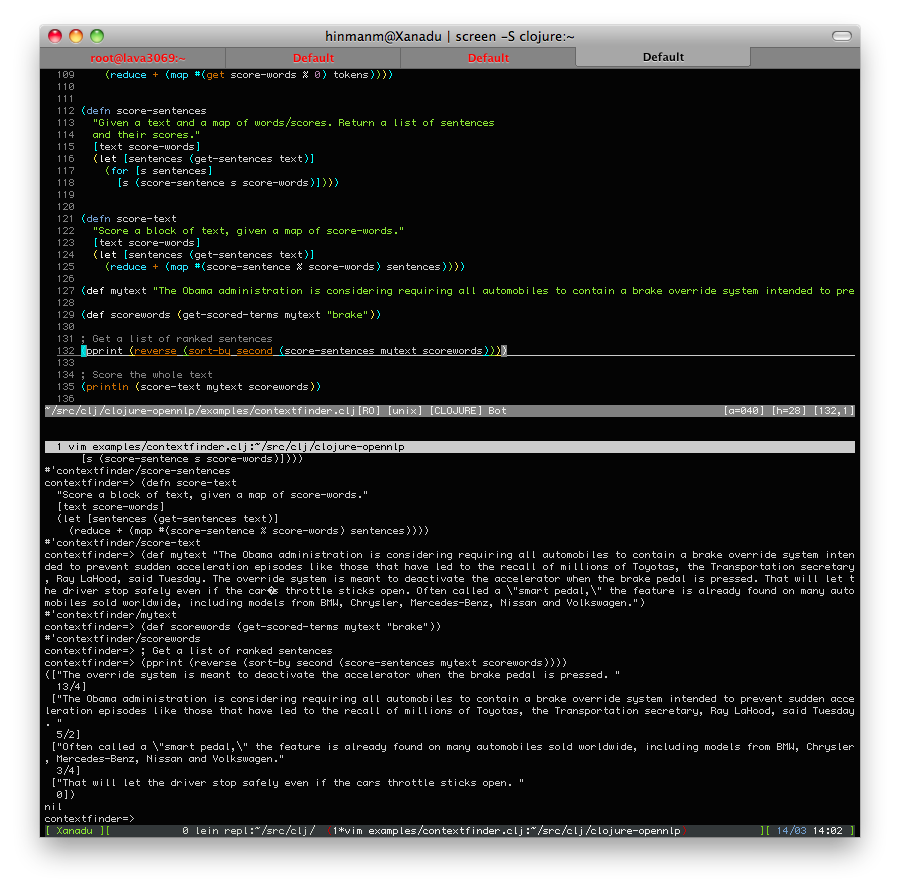900x892 pixels.
Task: Click the red close window button
Action: tap(55, 36)
